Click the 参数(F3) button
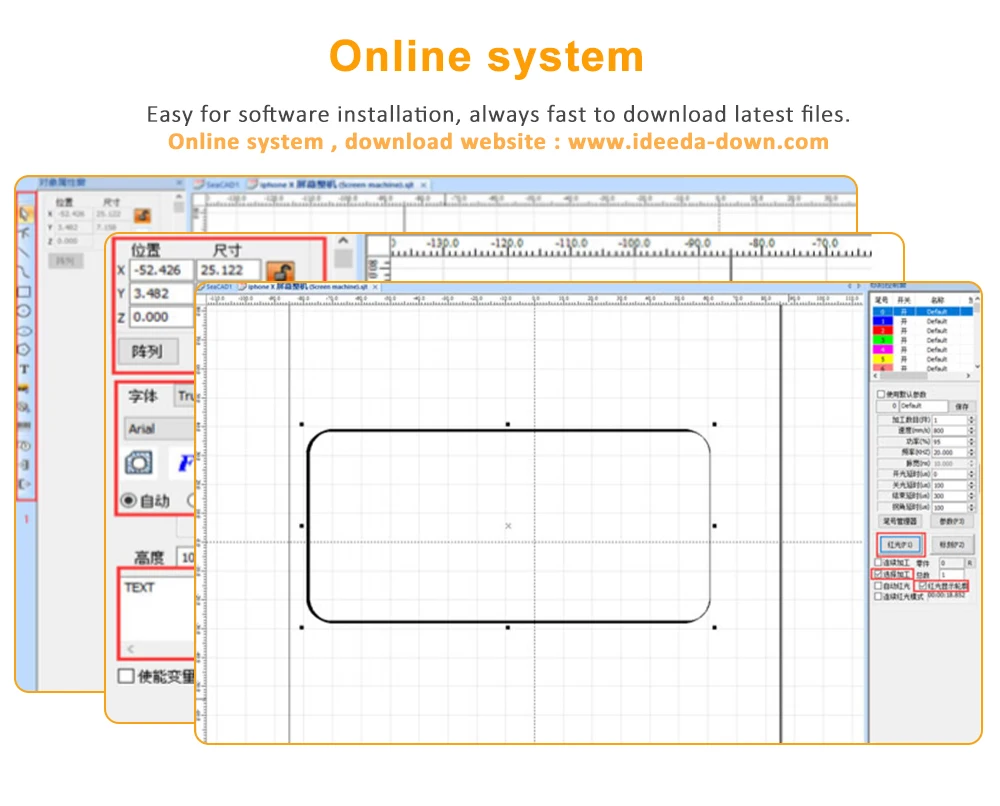The width and height of the screenshot is (1000, 806). [952, 521]
